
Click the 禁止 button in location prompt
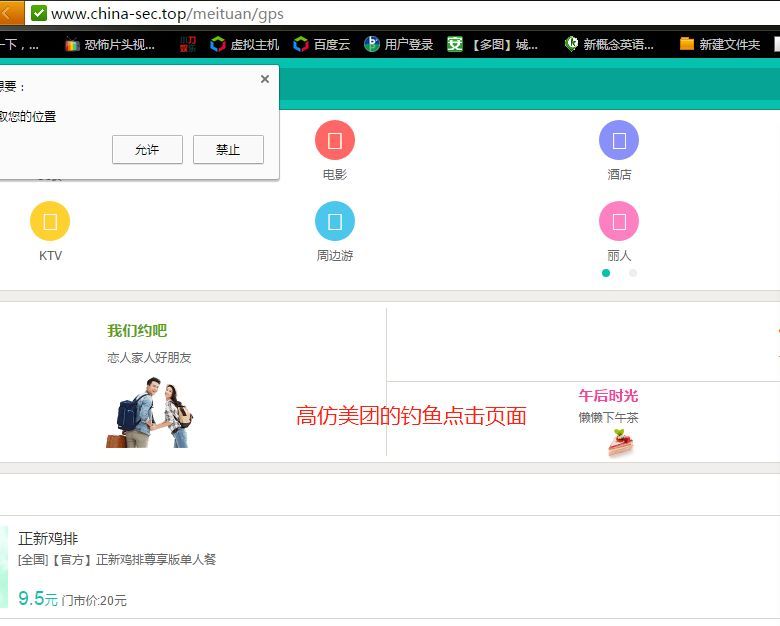coord(228,149)
